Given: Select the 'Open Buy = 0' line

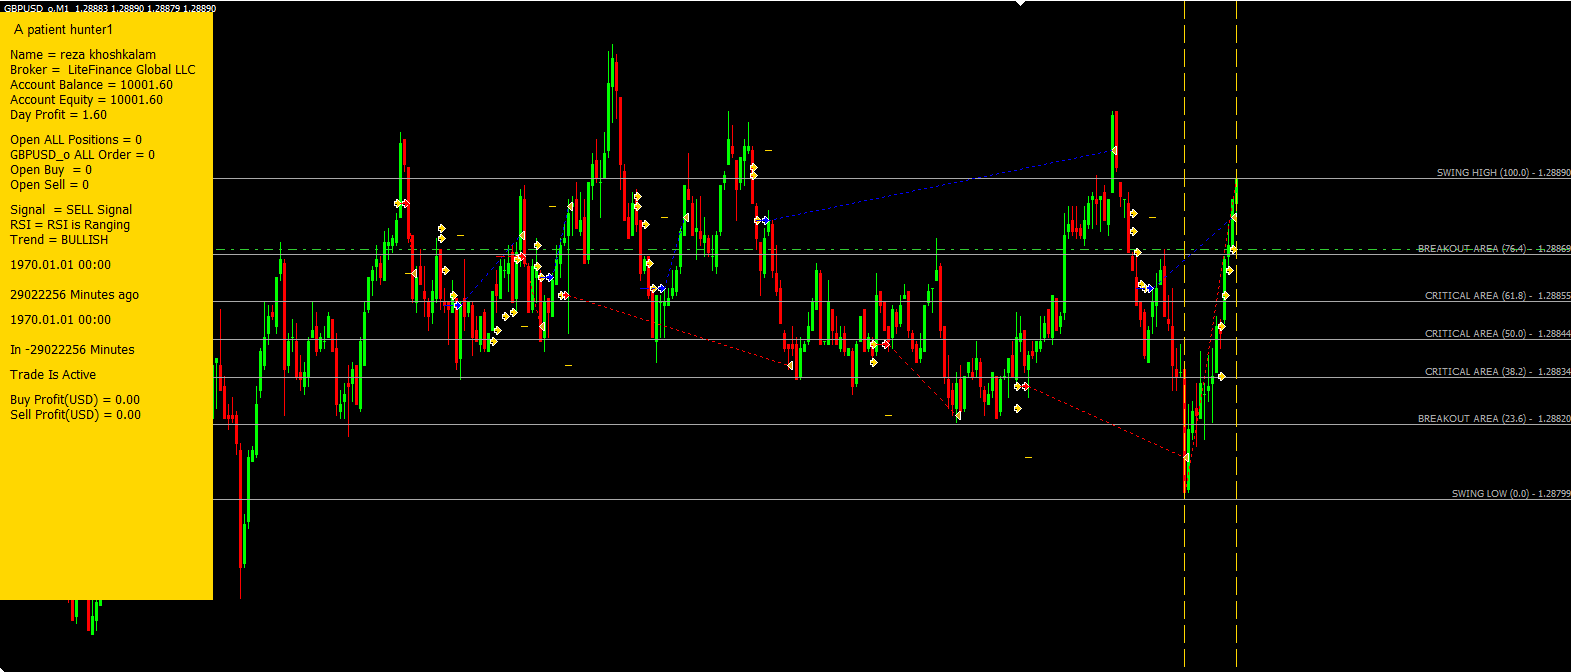Looking at the screenshot, I should (51, 170).
